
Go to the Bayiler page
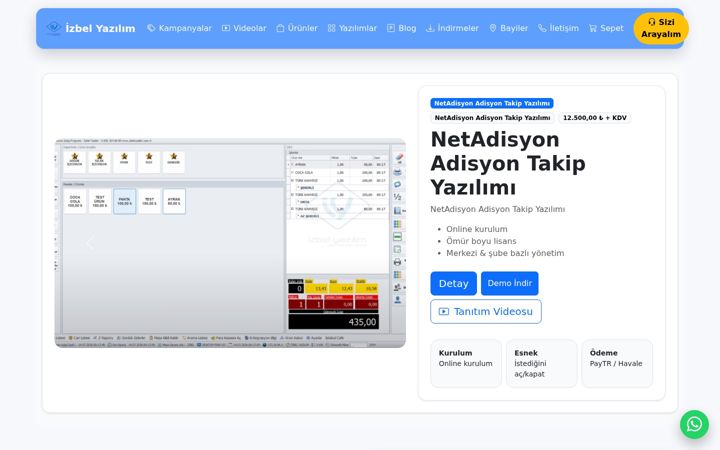[x=508, y=28]
